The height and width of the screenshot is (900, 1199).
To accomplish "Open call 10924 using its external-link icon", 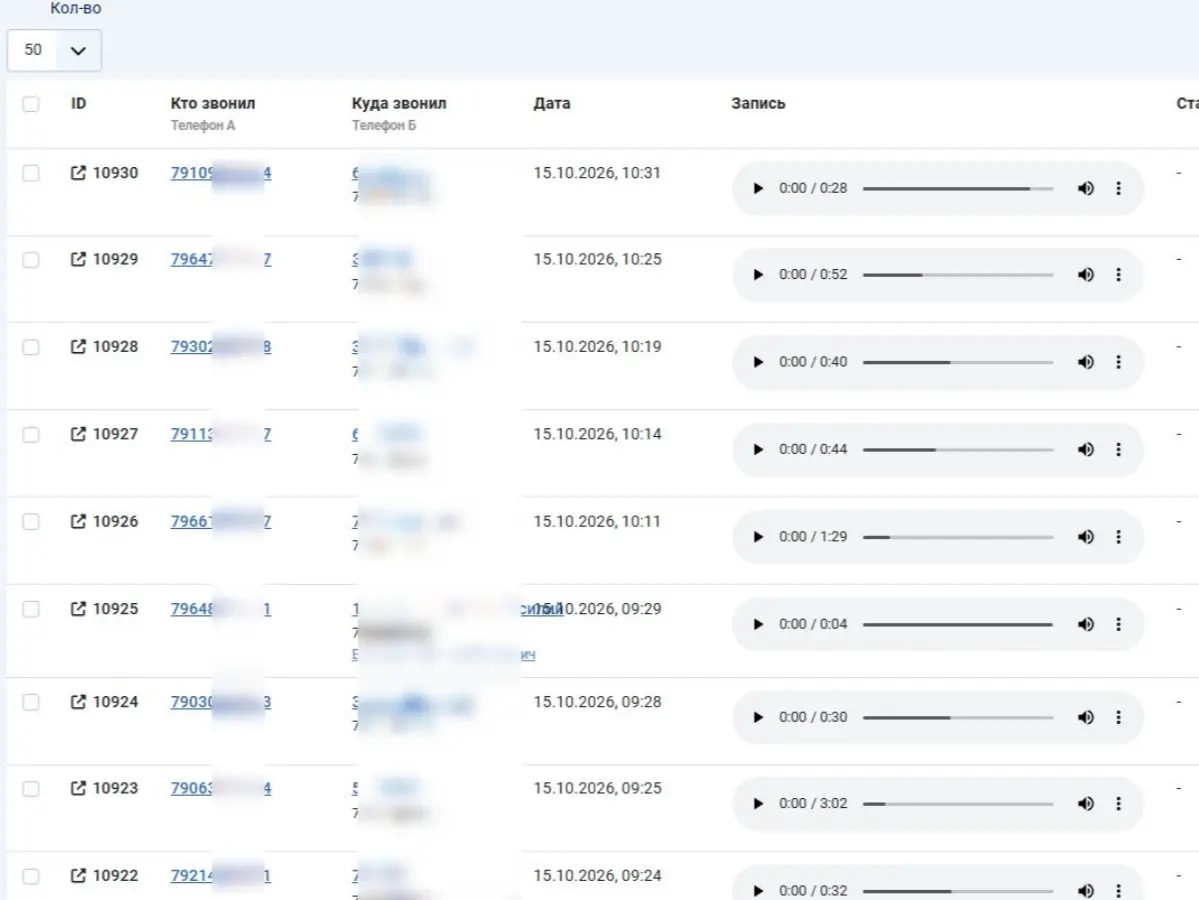I will [x=78, y=702].
